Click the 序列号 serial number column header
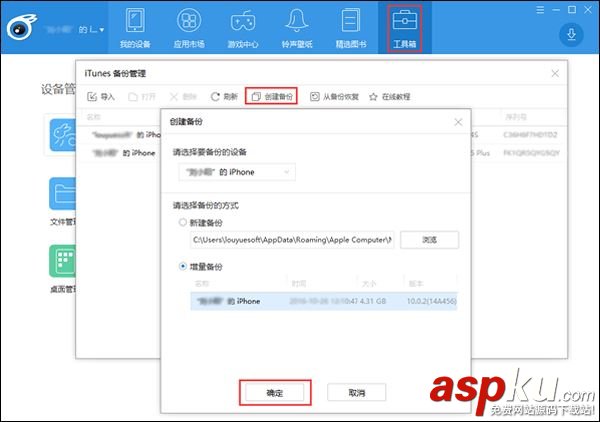This screenshot has width=600, height=422. click(x=516, y=117)
